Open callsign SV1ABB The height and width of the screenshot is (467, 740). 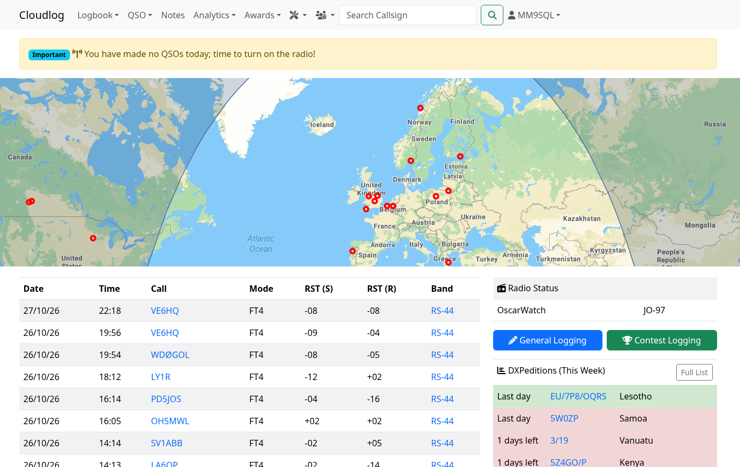pyautogui.click(x=166, y=443)
